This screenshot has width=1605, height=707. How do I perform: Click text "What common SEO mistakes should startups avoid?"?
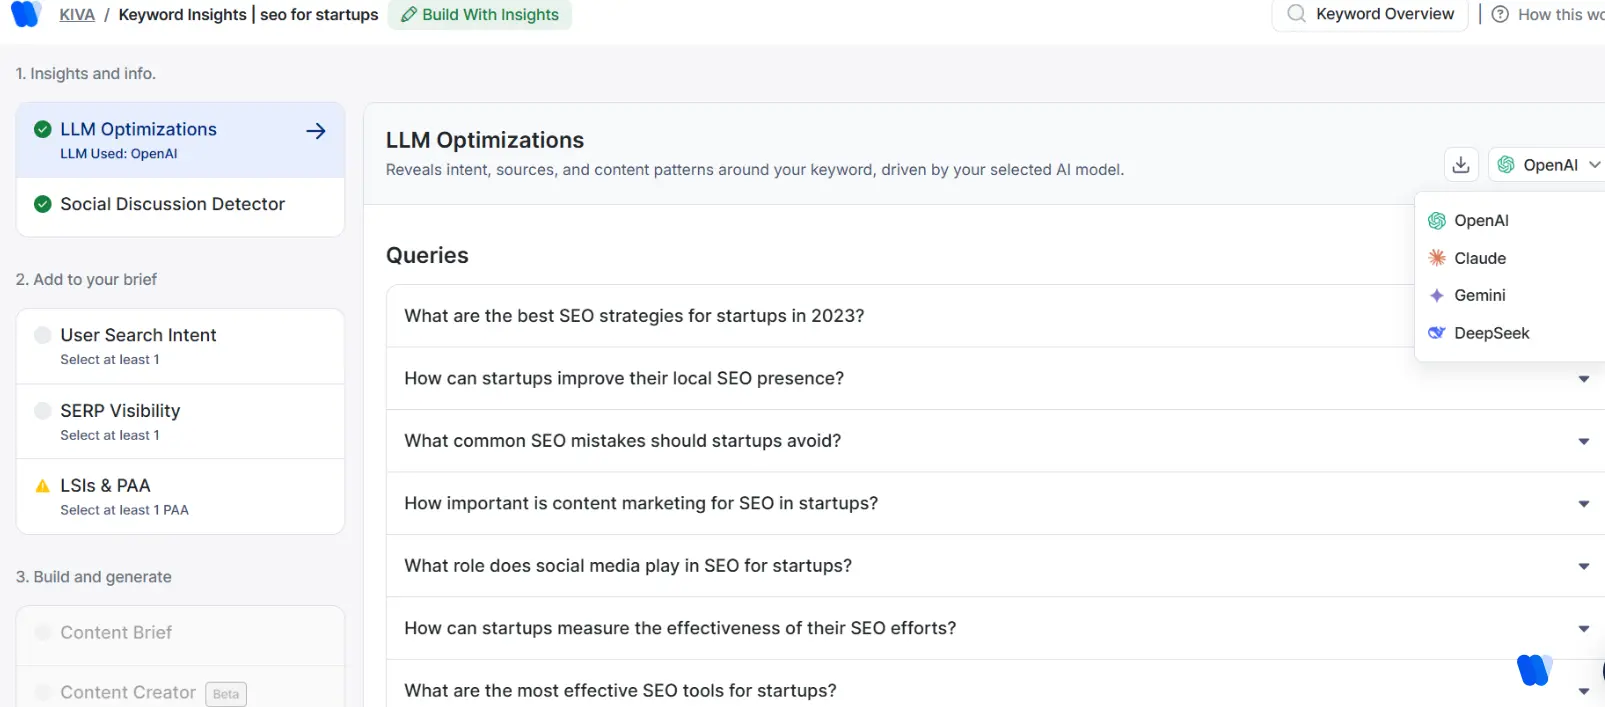622,441
